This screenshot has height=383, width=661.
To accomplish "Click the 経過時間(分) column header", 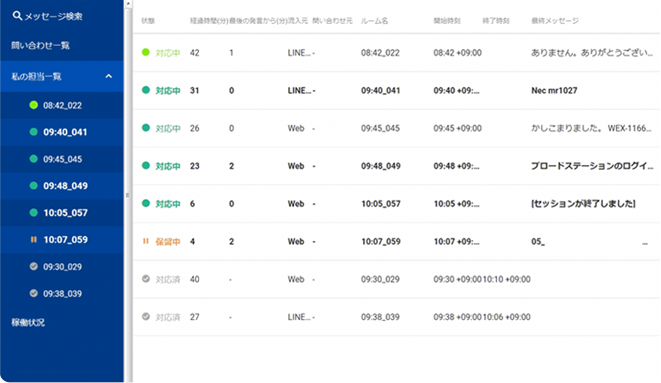I will pos(209,21).
